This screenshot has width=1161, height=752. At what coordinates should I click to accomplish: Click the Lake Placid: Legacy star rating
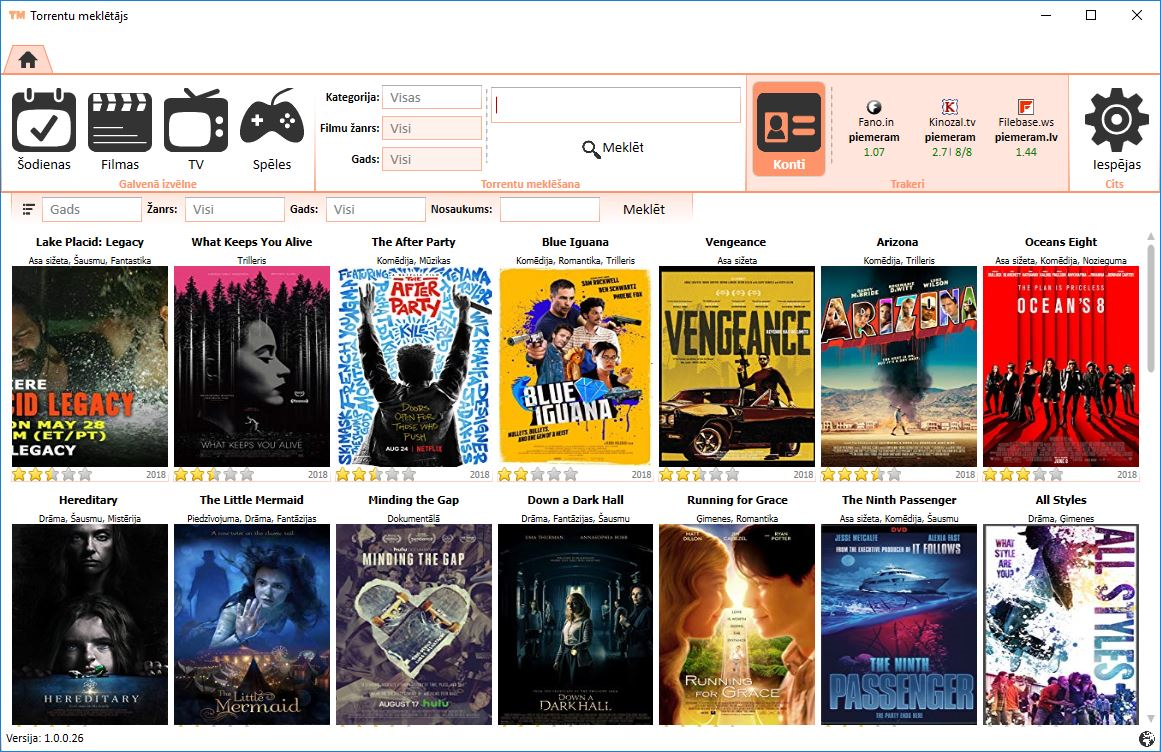pyautogui.click(x=52, y=474)
